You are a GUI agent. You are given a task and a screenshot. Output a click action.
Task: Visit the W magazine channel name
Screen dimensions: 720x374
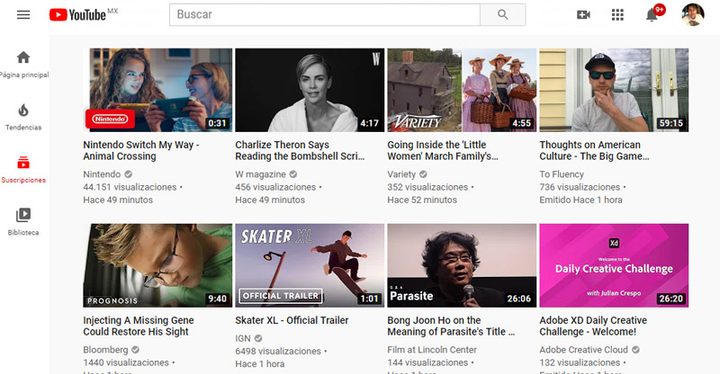click(x=260, y=174)
